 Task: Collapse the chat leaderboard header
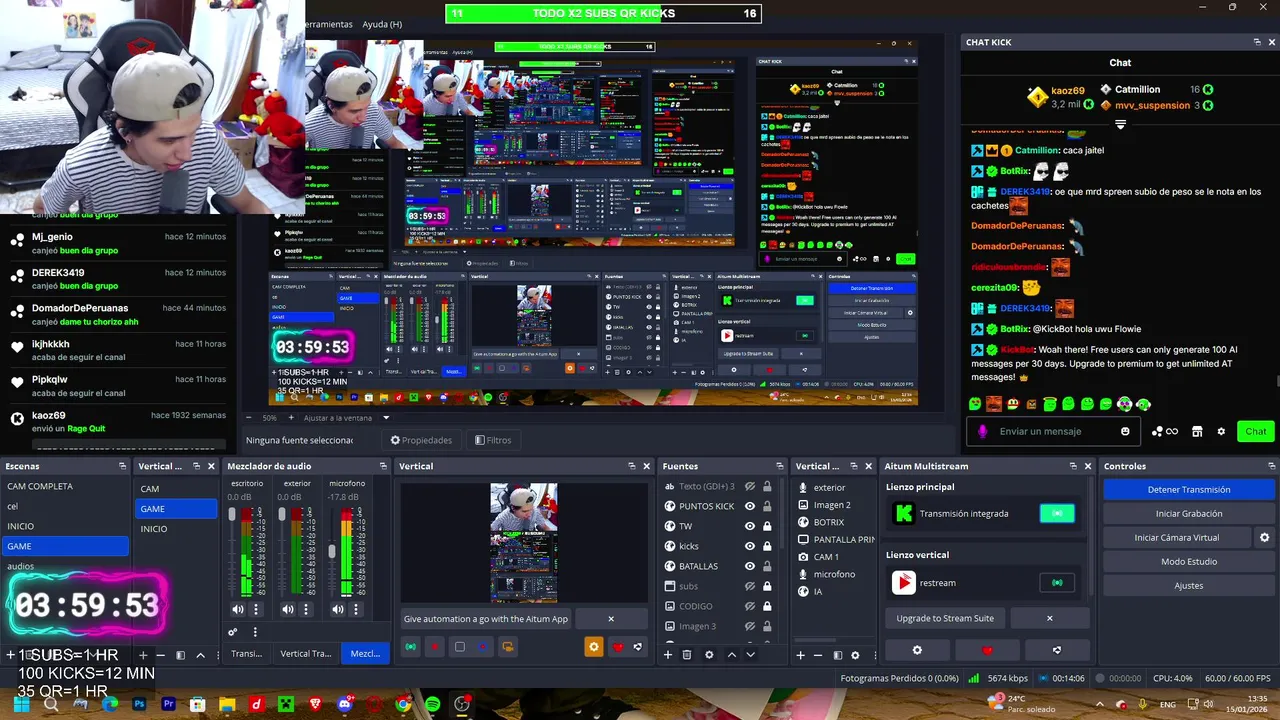1120,125
